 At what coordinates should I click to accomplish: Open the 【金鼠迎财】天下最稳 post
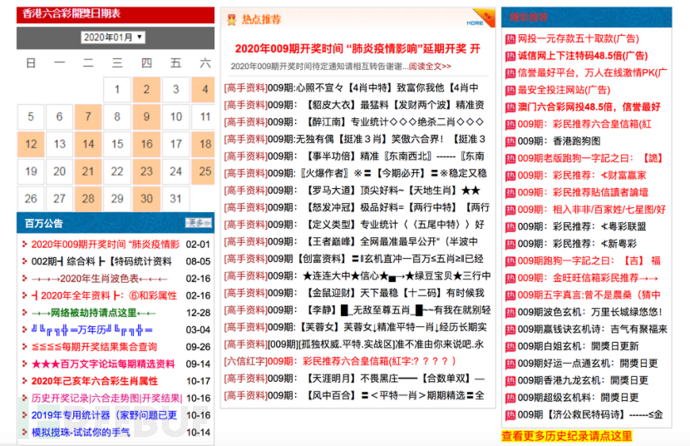click(354, 293)
